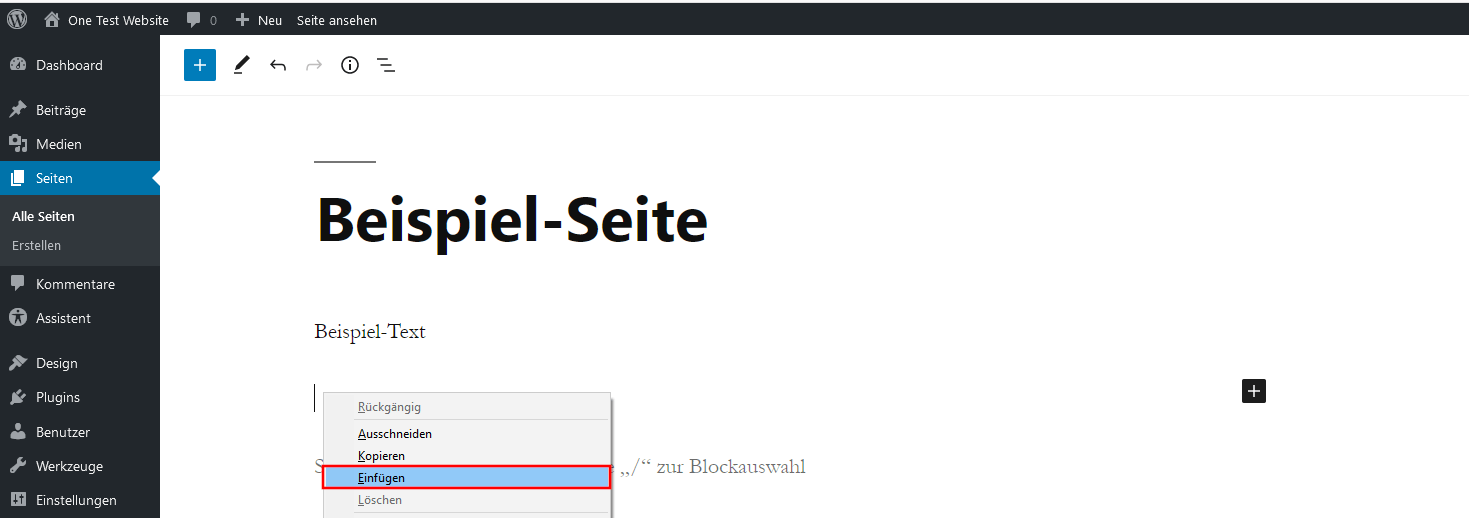Image resolution: width=1469 pixels, height=518 pixels.
Task: Pick Ausschneiden from the context menu
Action: click(395, 434)
